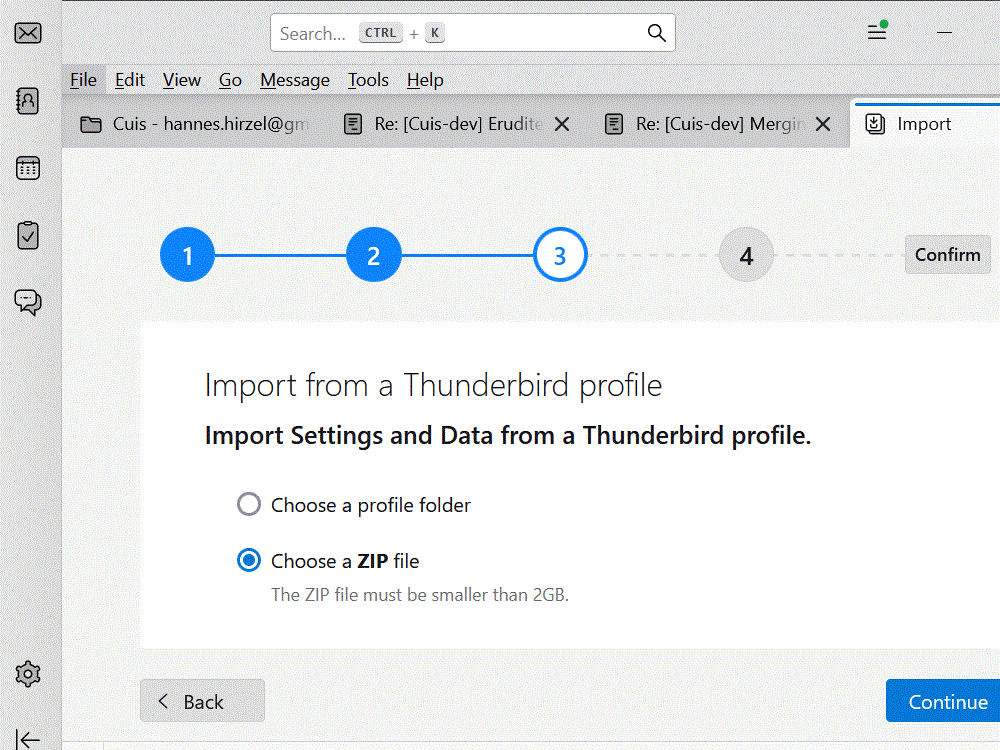Click the Confirm step button

click(x=948, y=254)
